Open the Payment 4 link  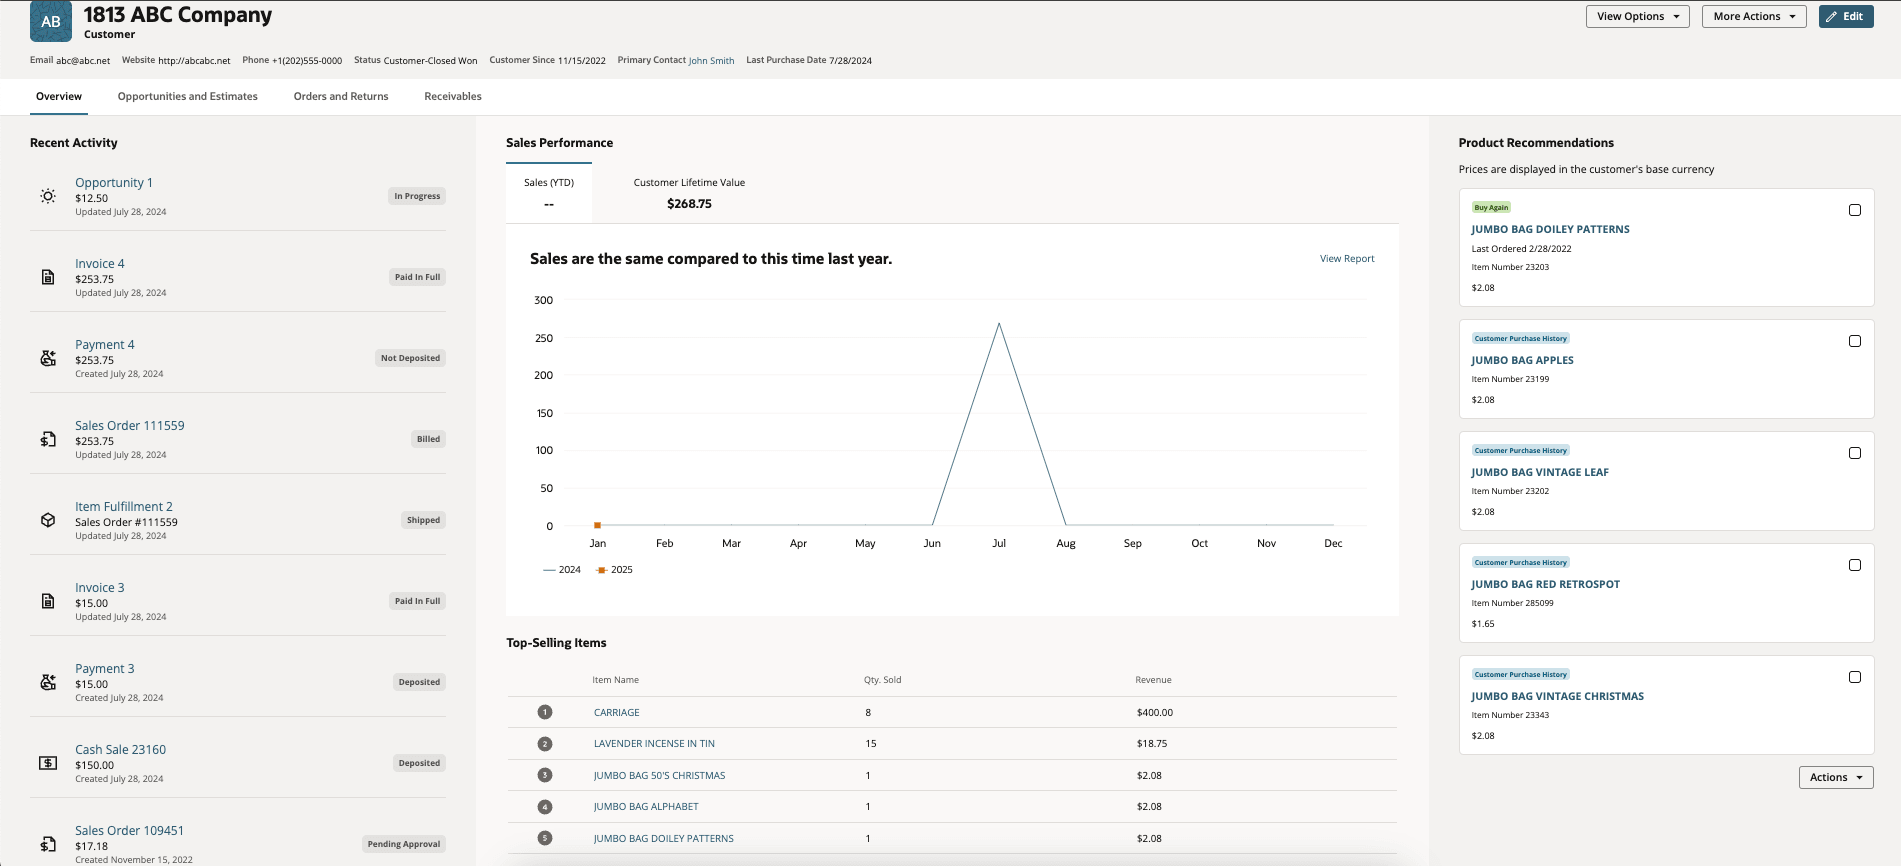pyautogui.click(x=105, y=345)
